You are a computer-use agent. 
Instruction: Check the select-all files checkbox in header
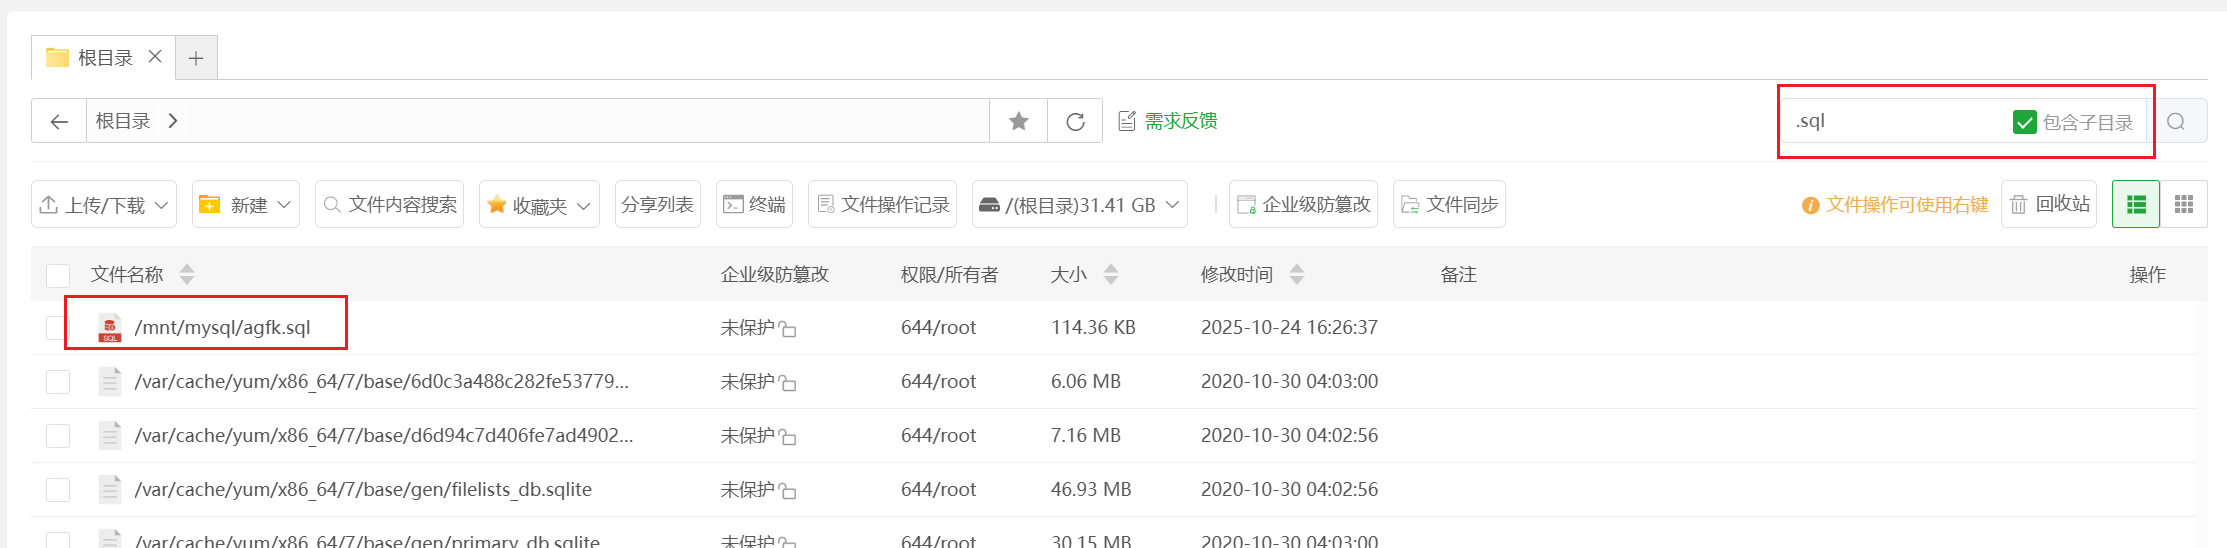(x=58, y=275)
